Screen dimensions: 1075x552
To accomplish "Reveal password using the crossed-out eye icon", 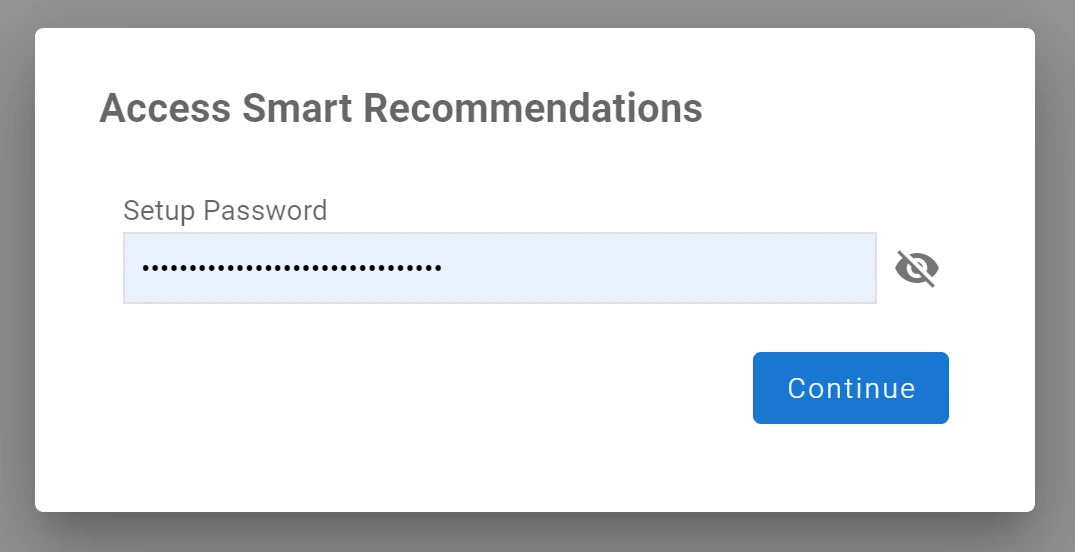I will tap(917, 268).
